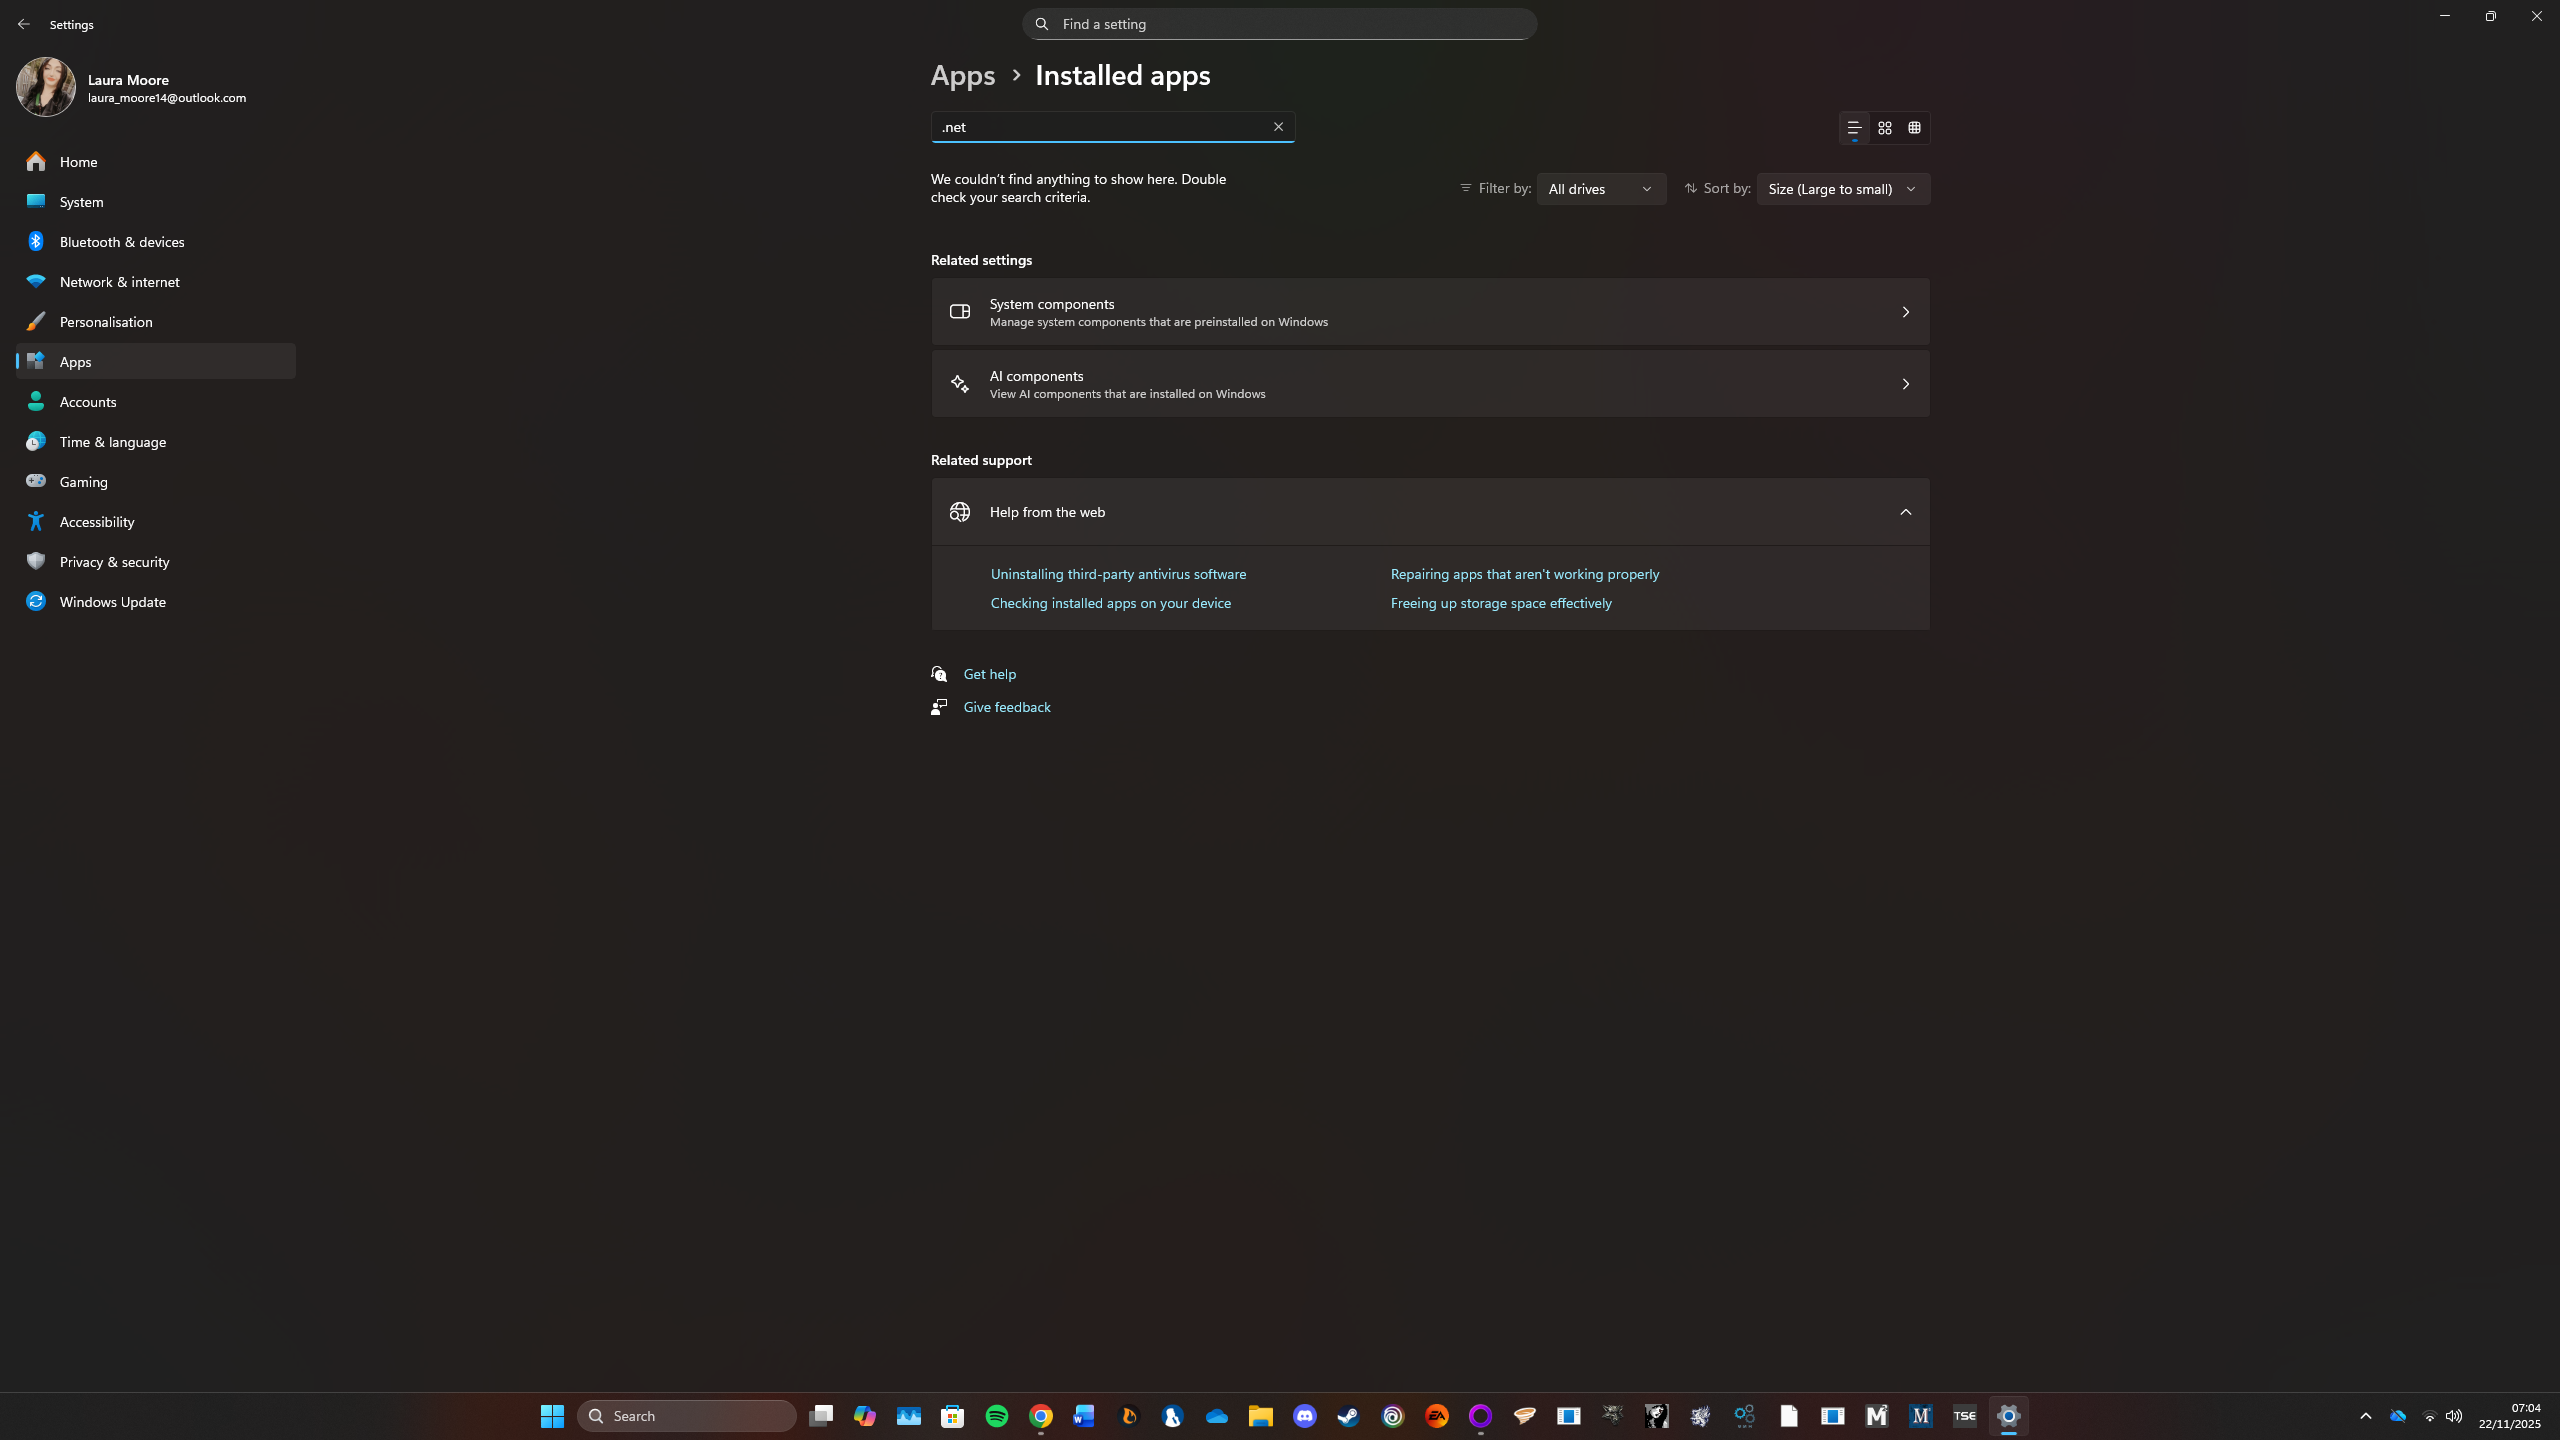Select list view as the display mode
The width and height of the screenshot is (2560, 1440).
tap(1853, 128)
